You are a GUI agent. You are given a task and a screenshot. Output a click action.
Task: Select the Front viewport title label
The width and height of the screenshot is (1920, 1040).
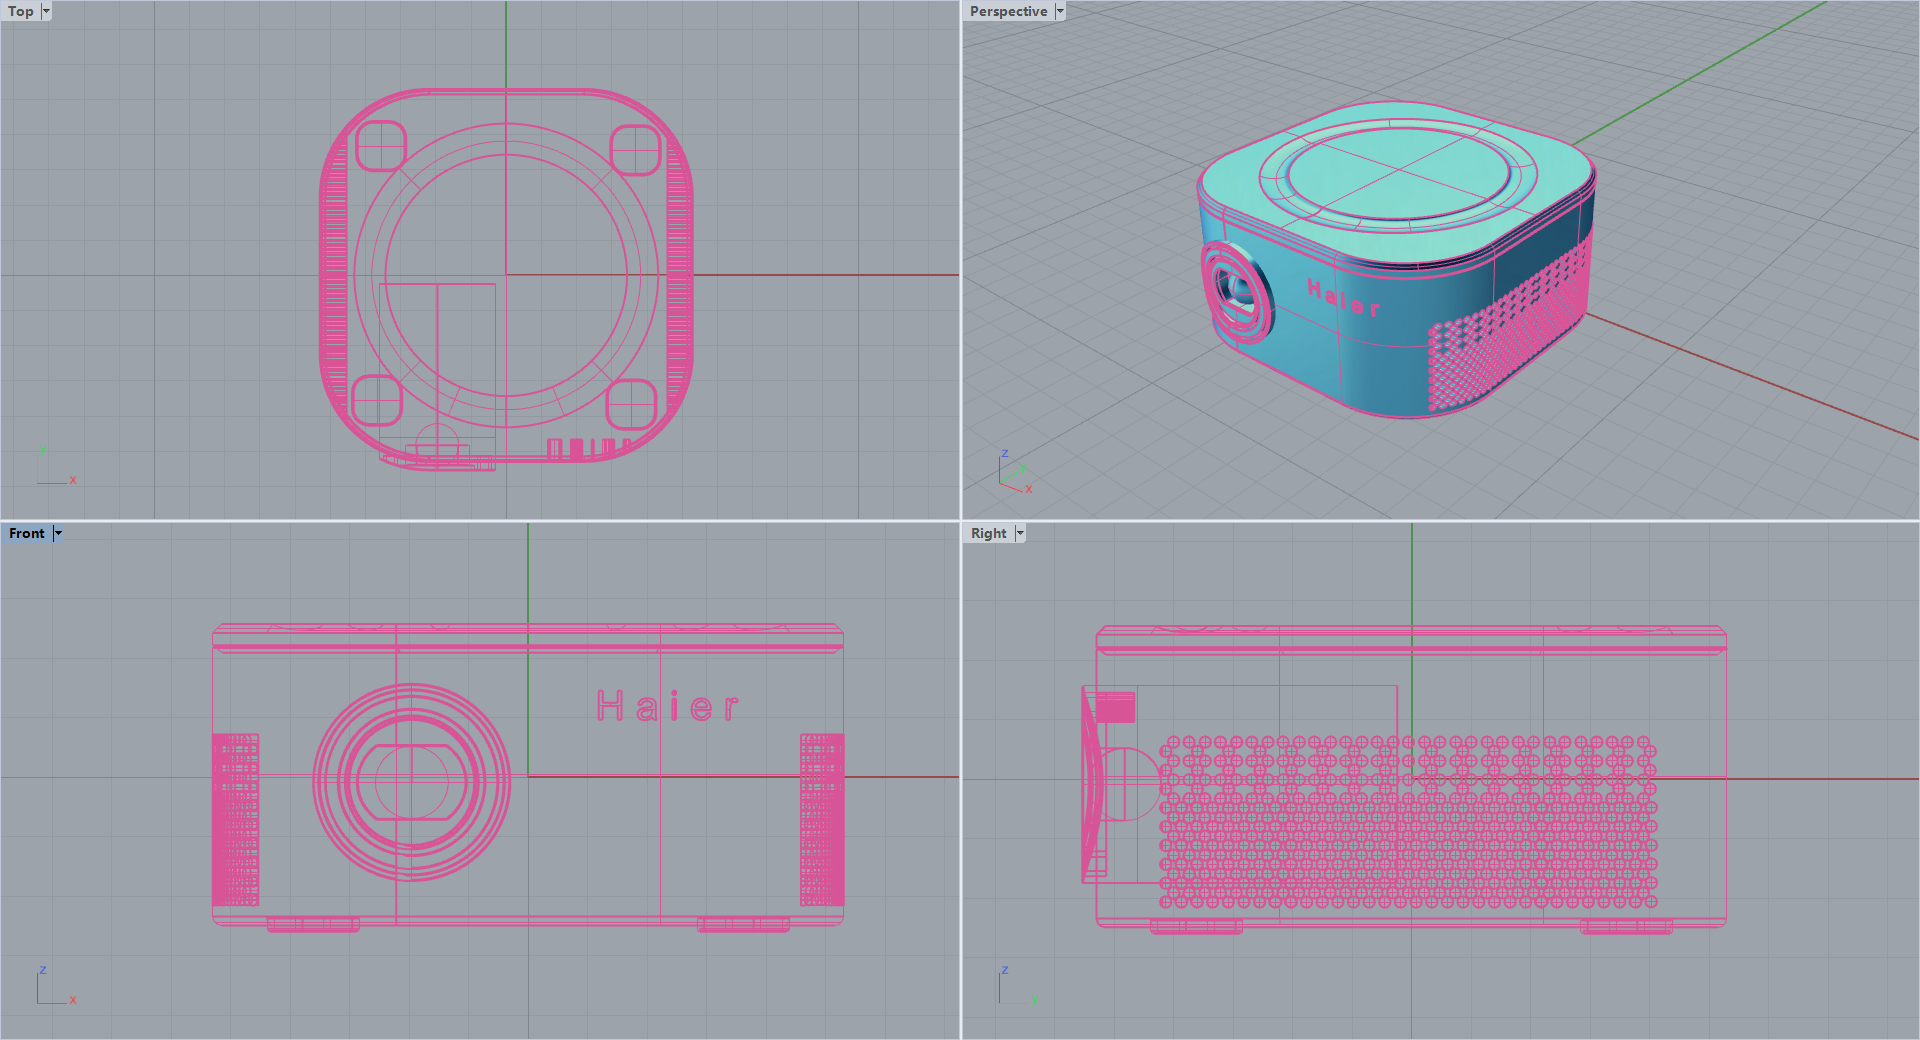click(x=27, y=534)
